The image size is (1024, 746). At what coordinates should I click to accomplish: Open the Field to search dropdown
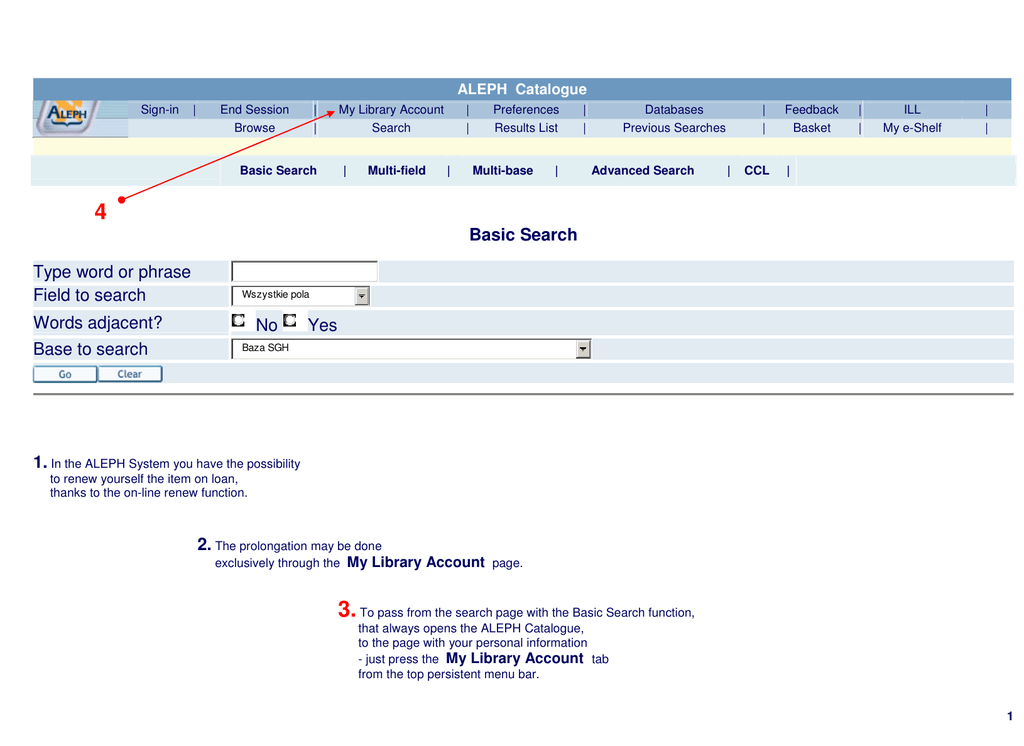click(x=362, y=296)
